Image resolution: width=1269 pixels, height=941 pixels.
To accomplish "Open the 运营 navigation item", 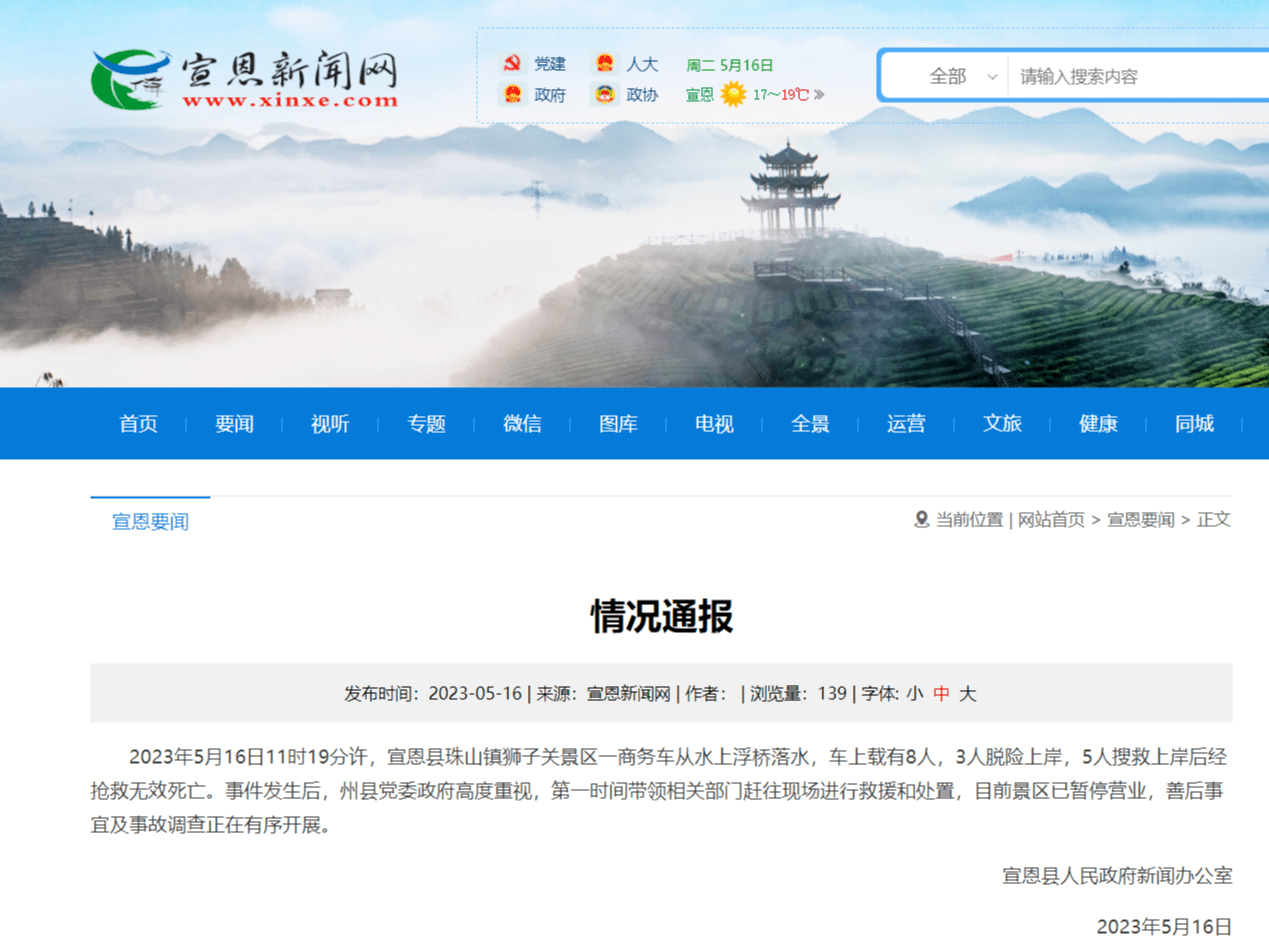I will [906, 424].
